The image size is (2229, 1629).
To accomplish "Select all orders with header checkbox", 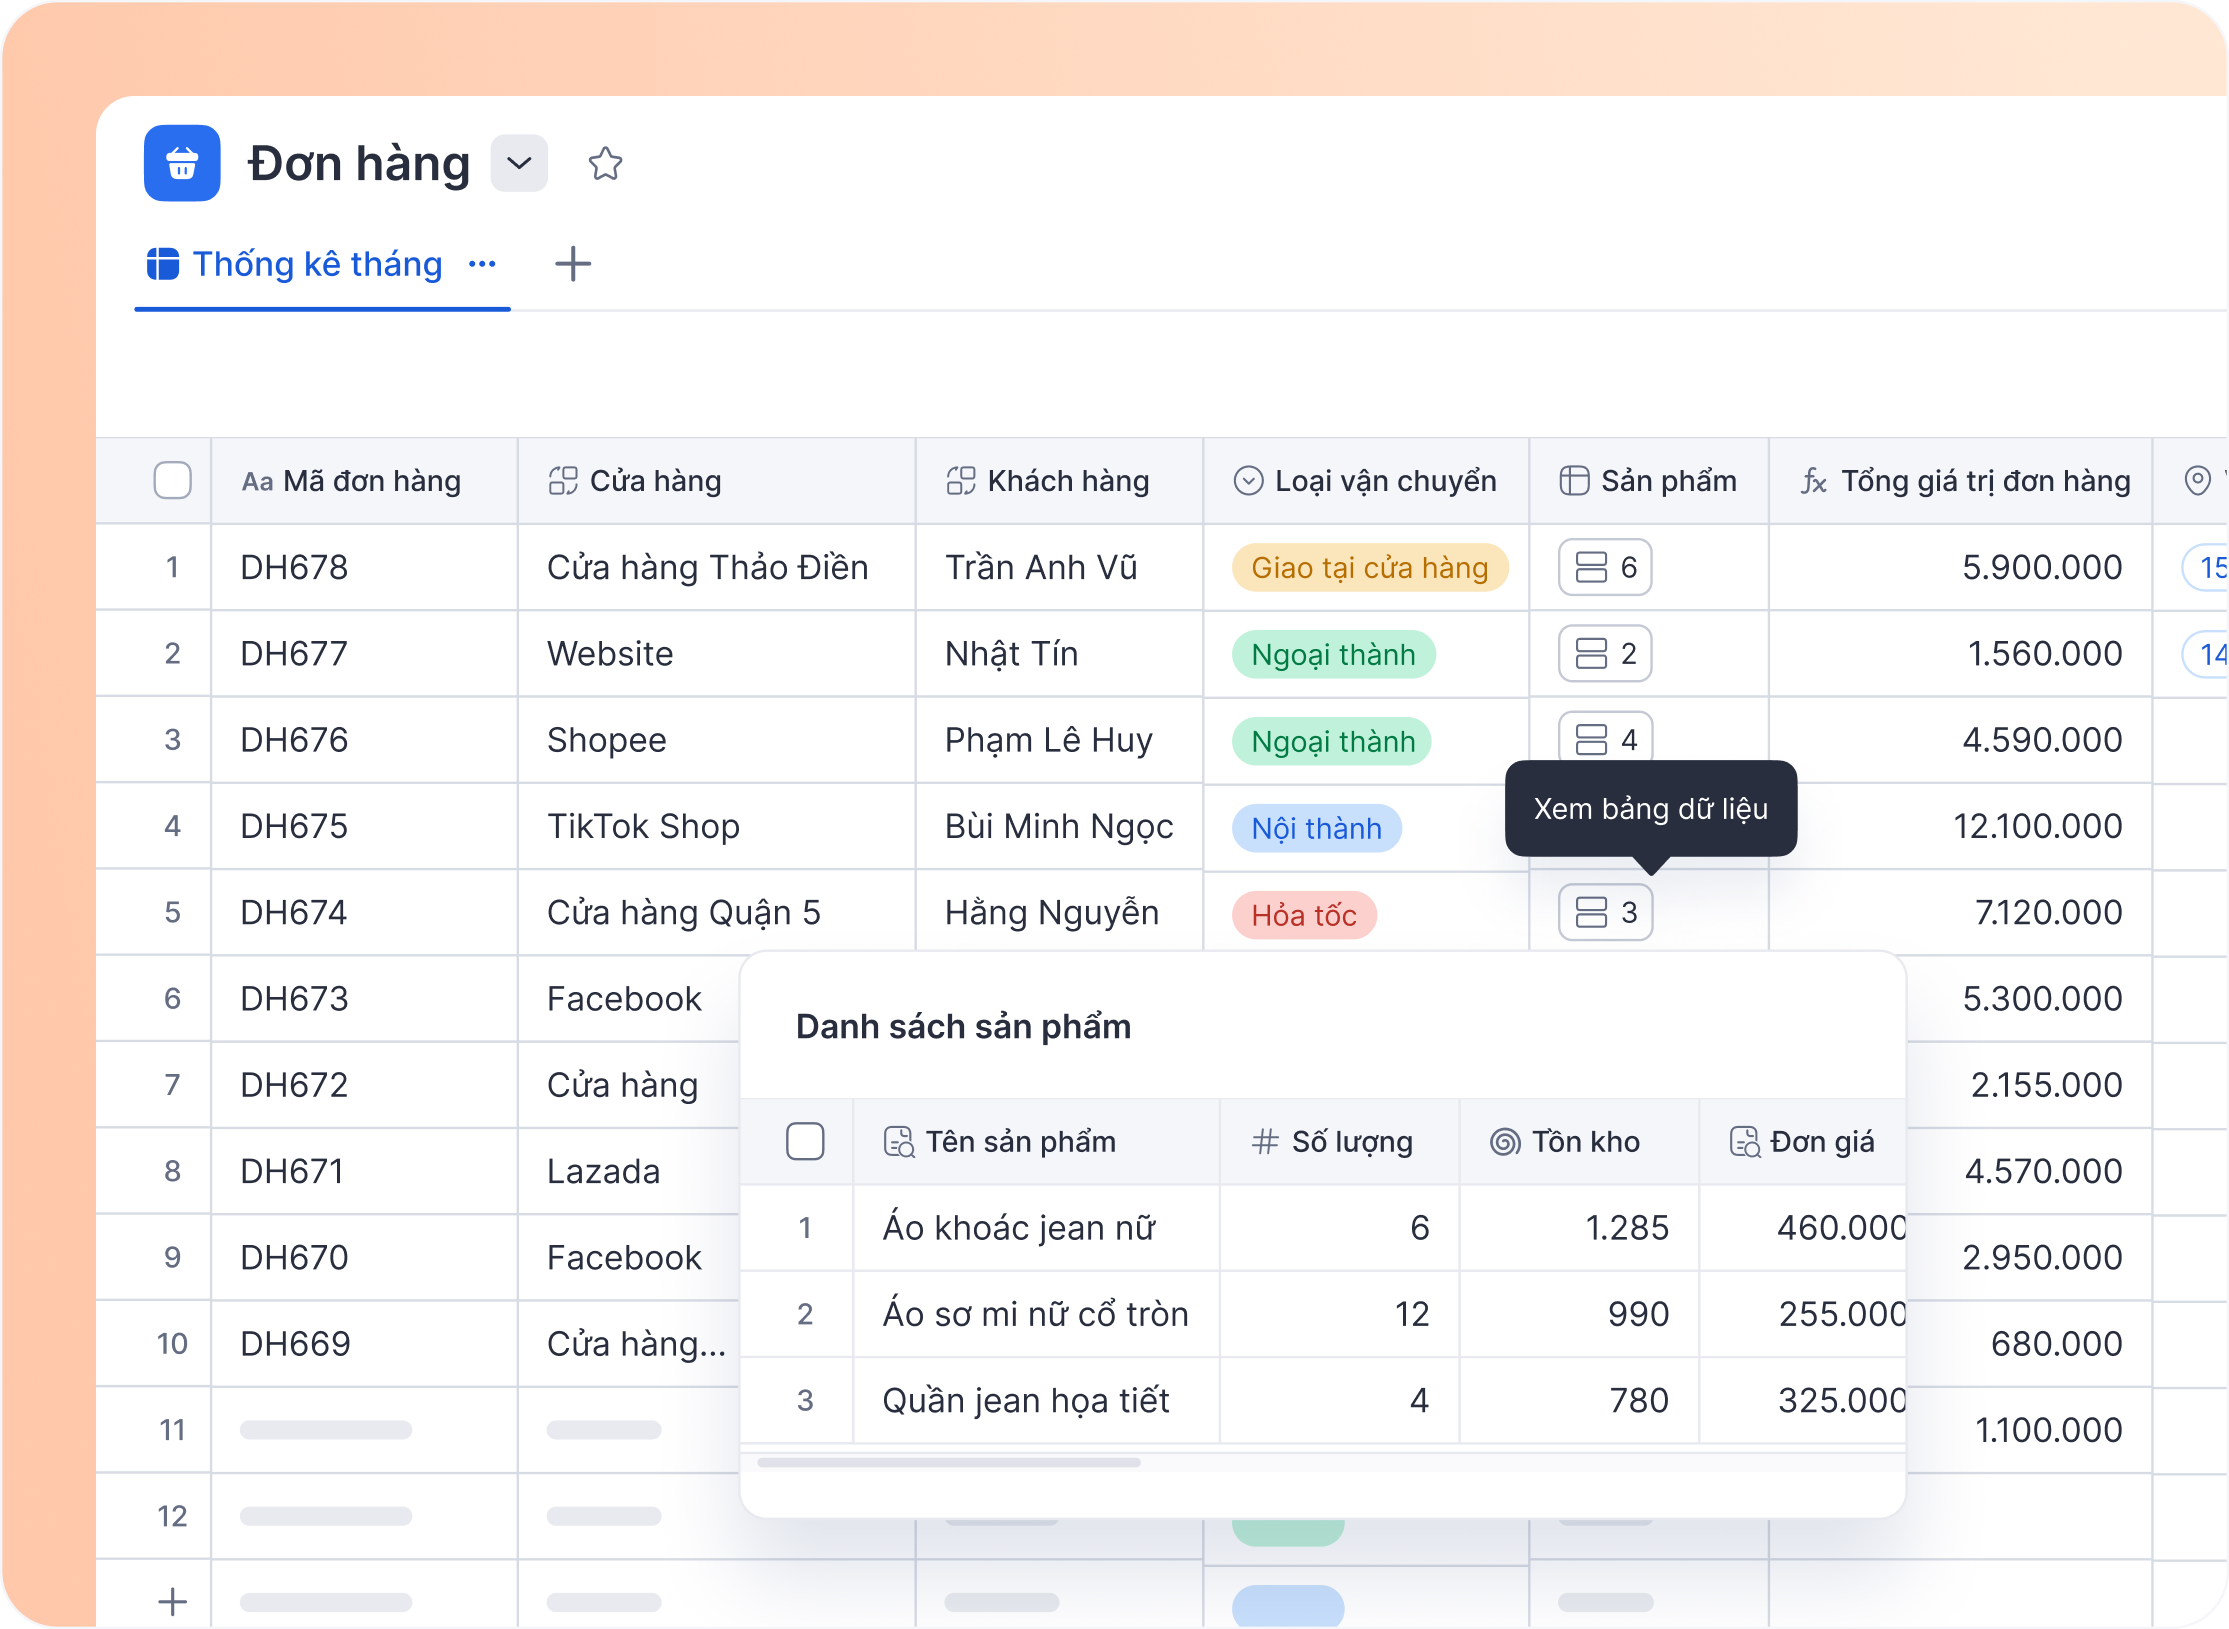I will coord(172,481).
